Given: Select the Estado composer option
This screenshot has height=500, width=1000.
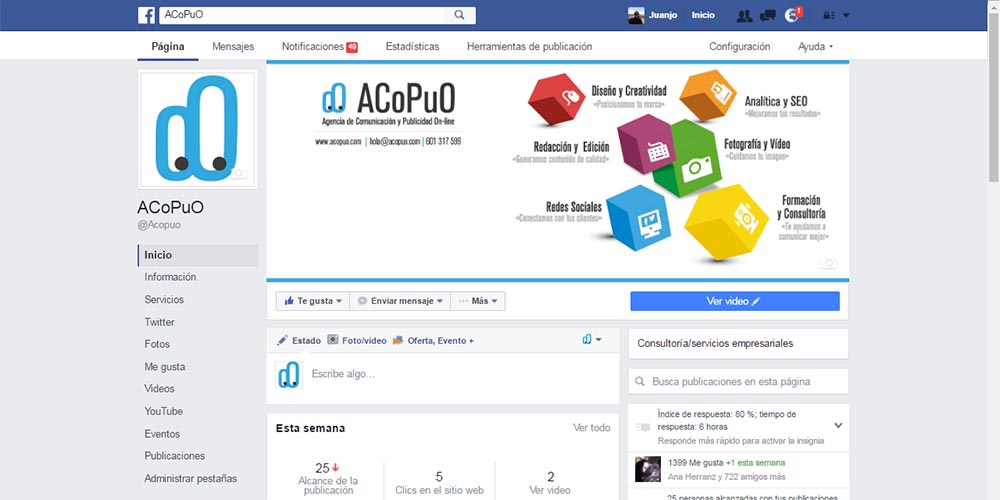Looking at the screenshot, I should click(299, 341).
